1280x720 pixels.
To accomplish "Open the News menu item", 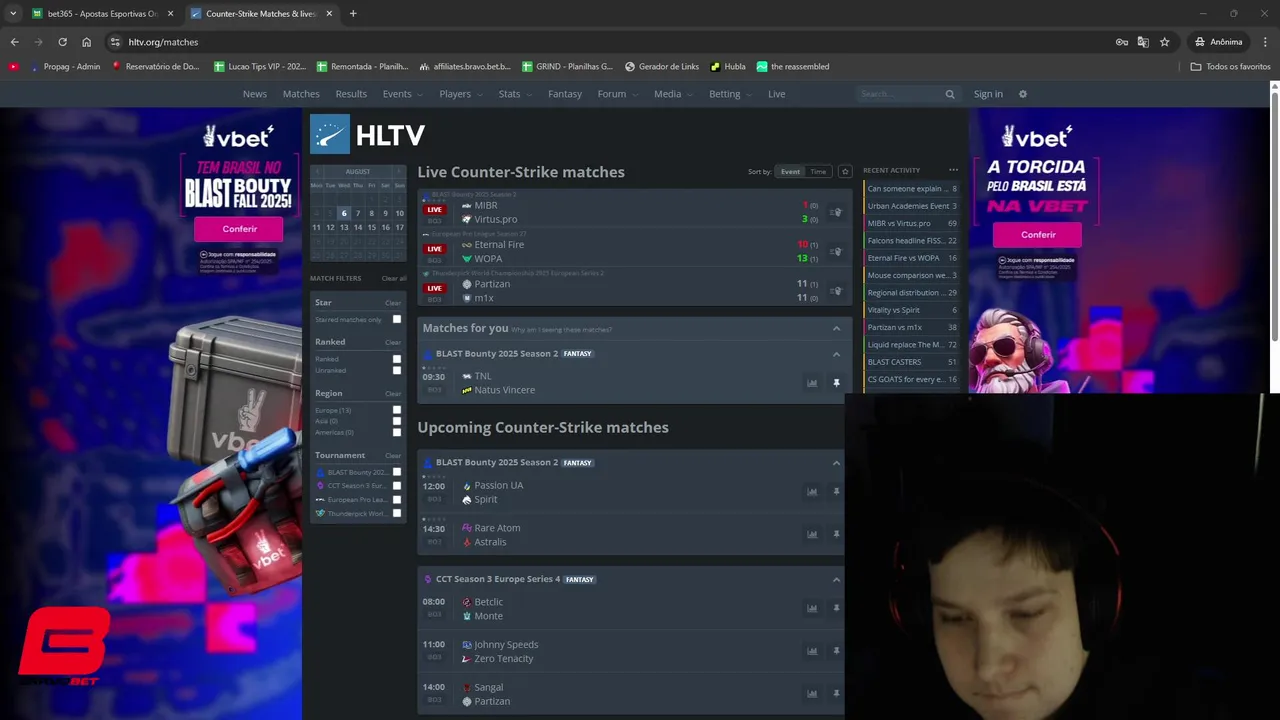I will [x=255, y=94].
